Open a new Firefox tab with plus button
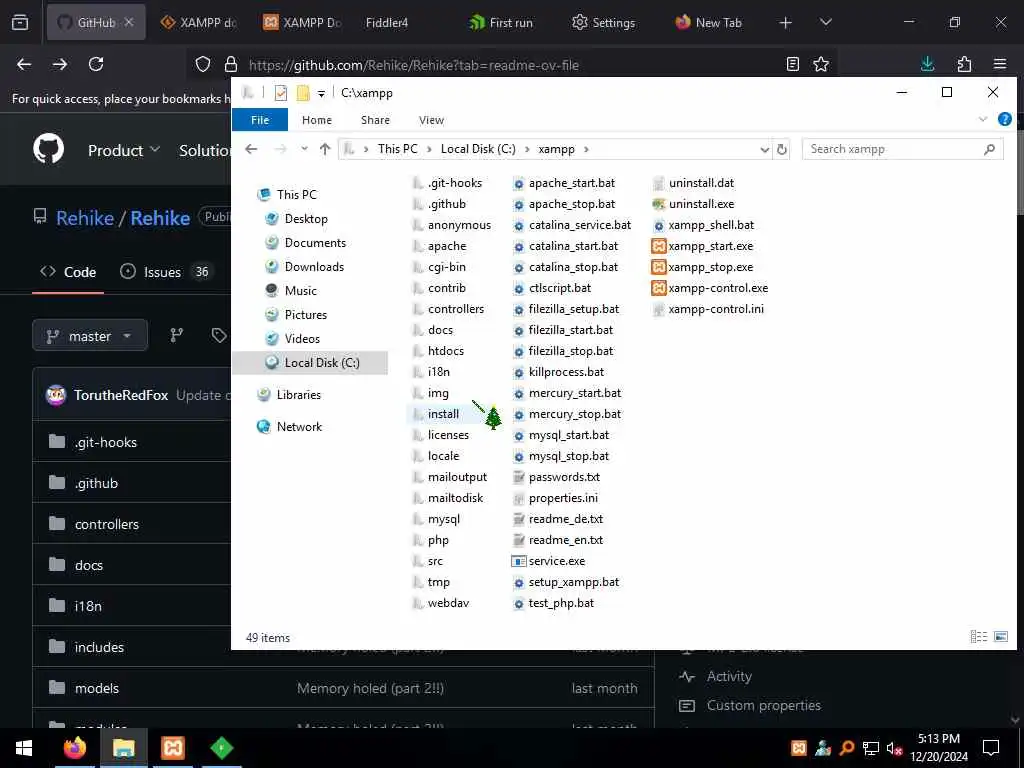The width and height of the screenshot is (1024, 768). [x=786, y=22]
